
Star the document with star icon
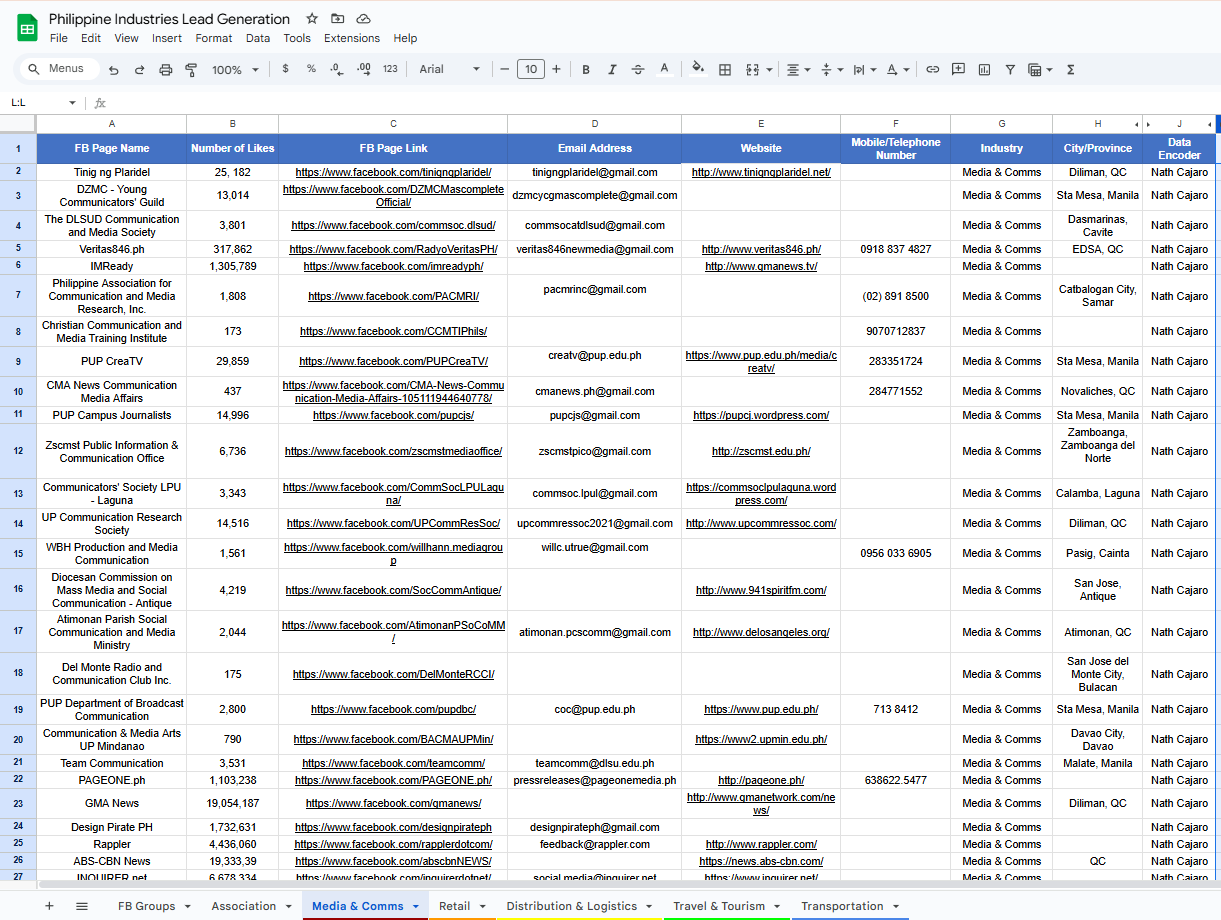pyautogui.click(x=312, y=19)
